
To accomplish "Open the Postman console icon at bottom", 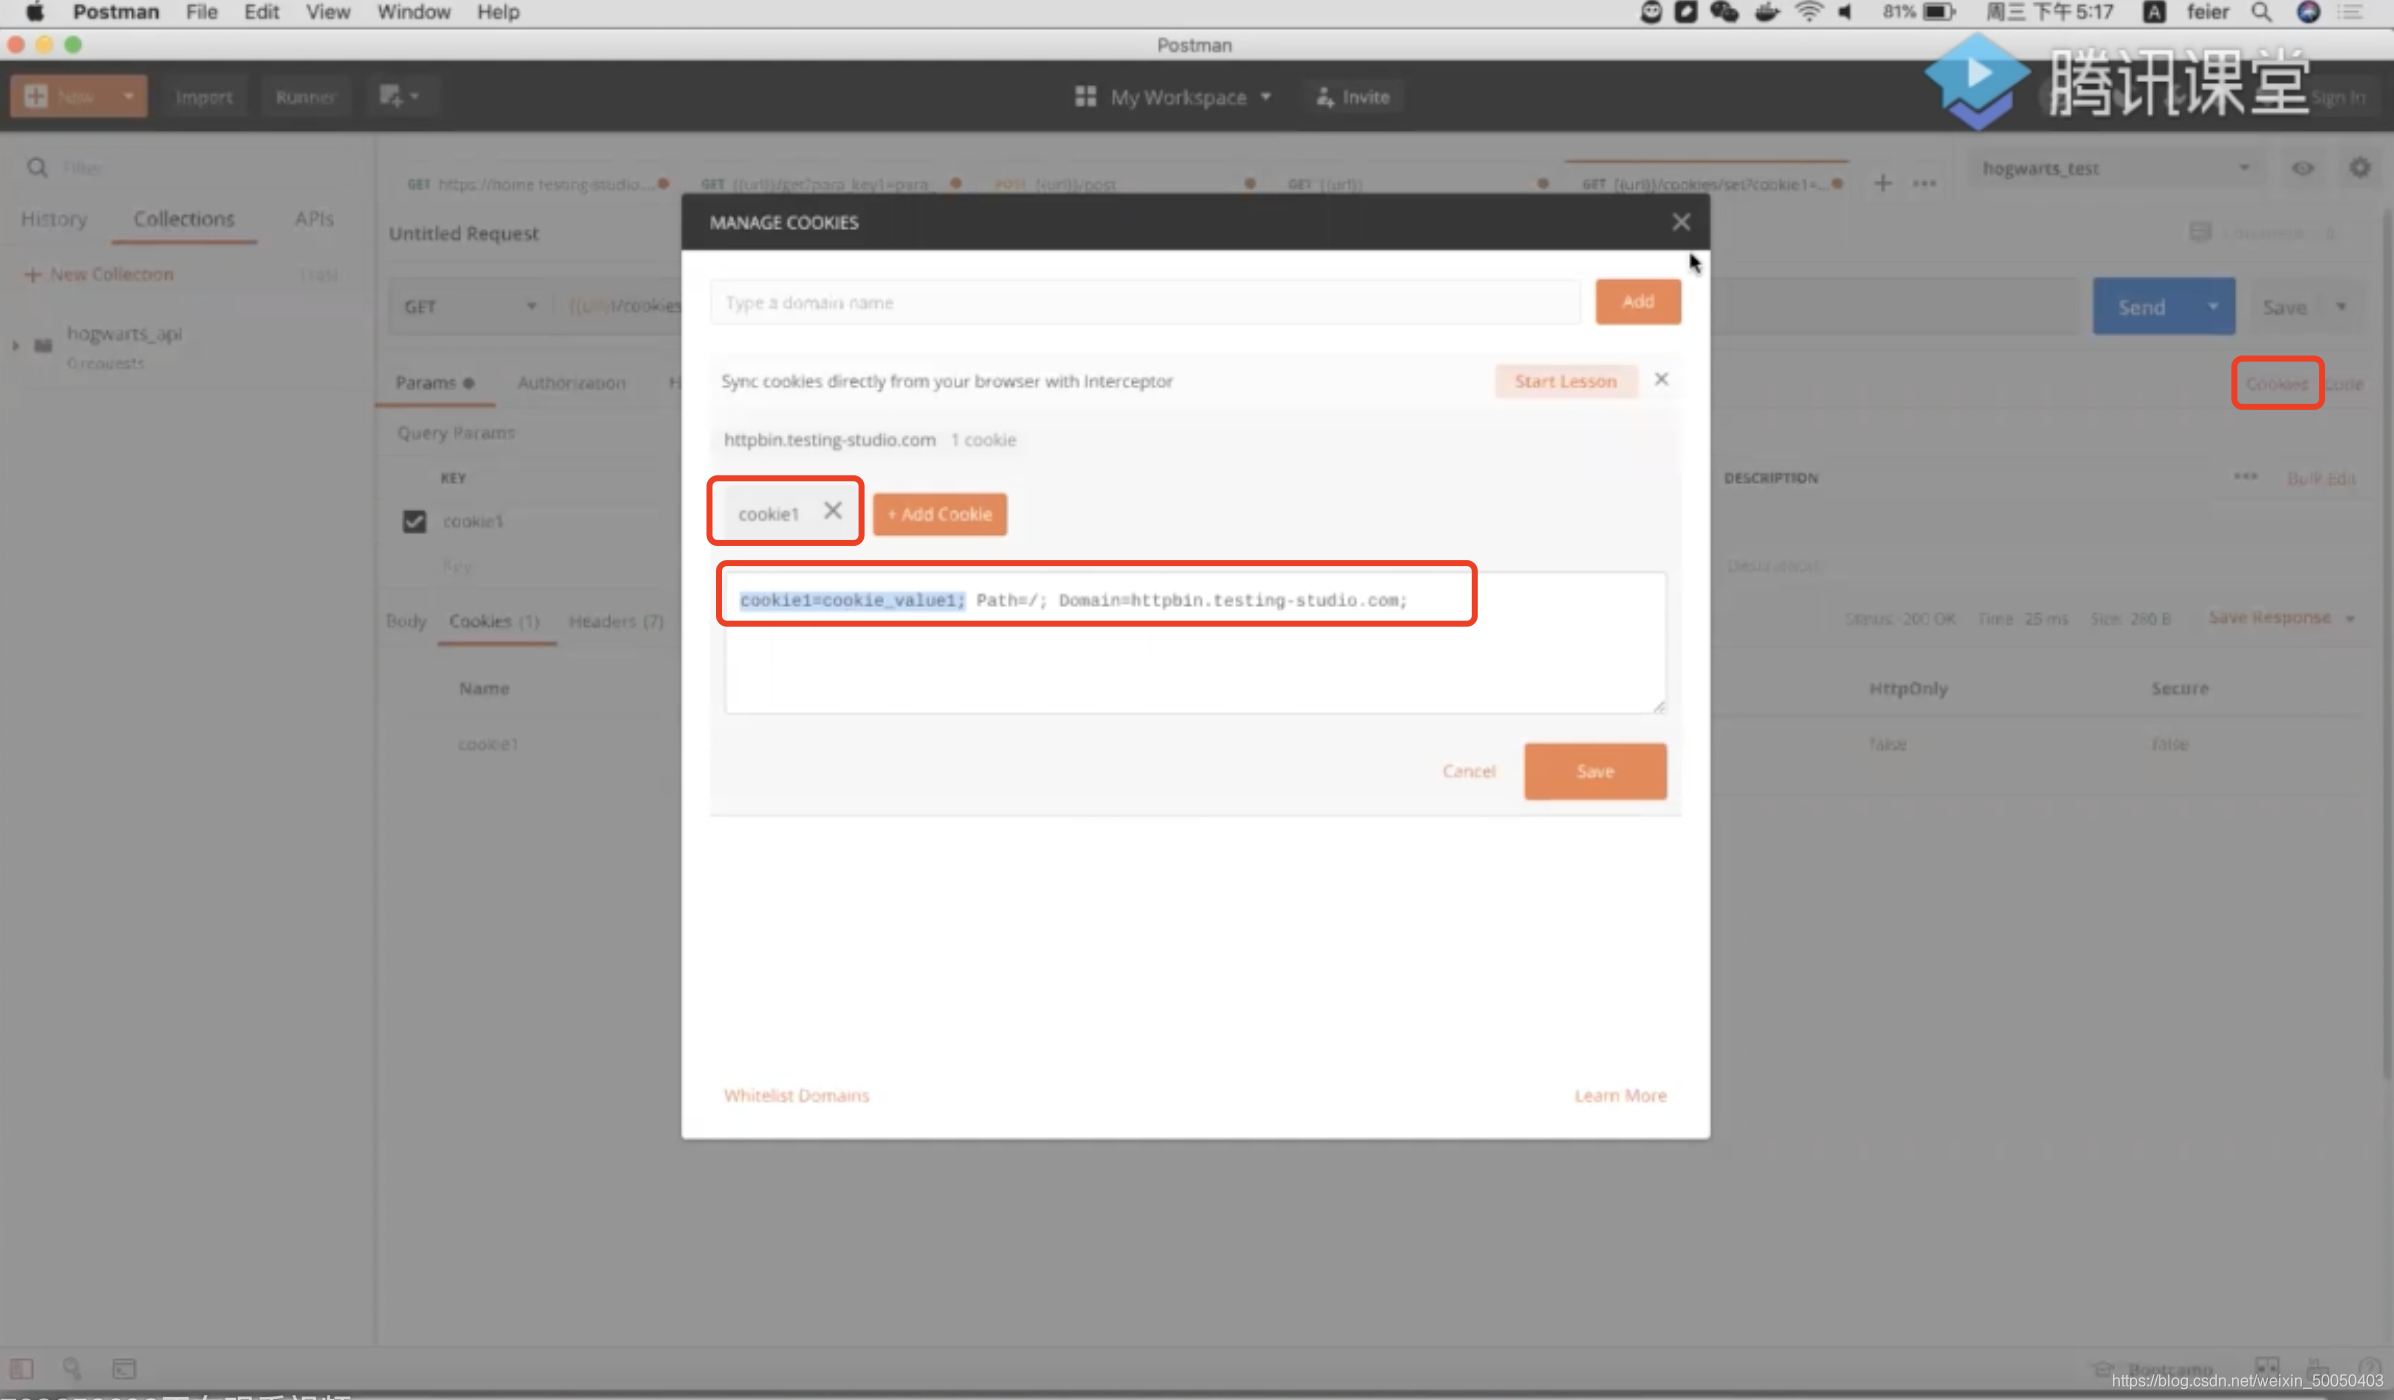I will (124, 1368).
